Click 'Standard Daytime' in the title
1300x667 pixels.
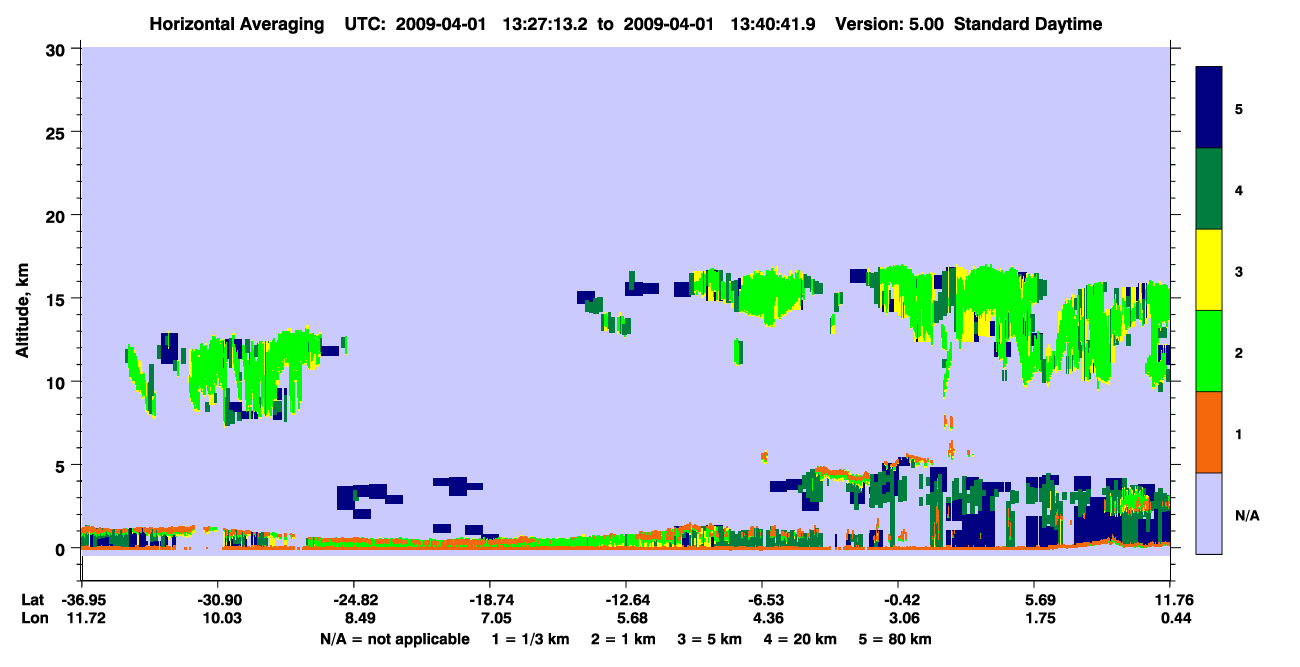pos(1028,24)
